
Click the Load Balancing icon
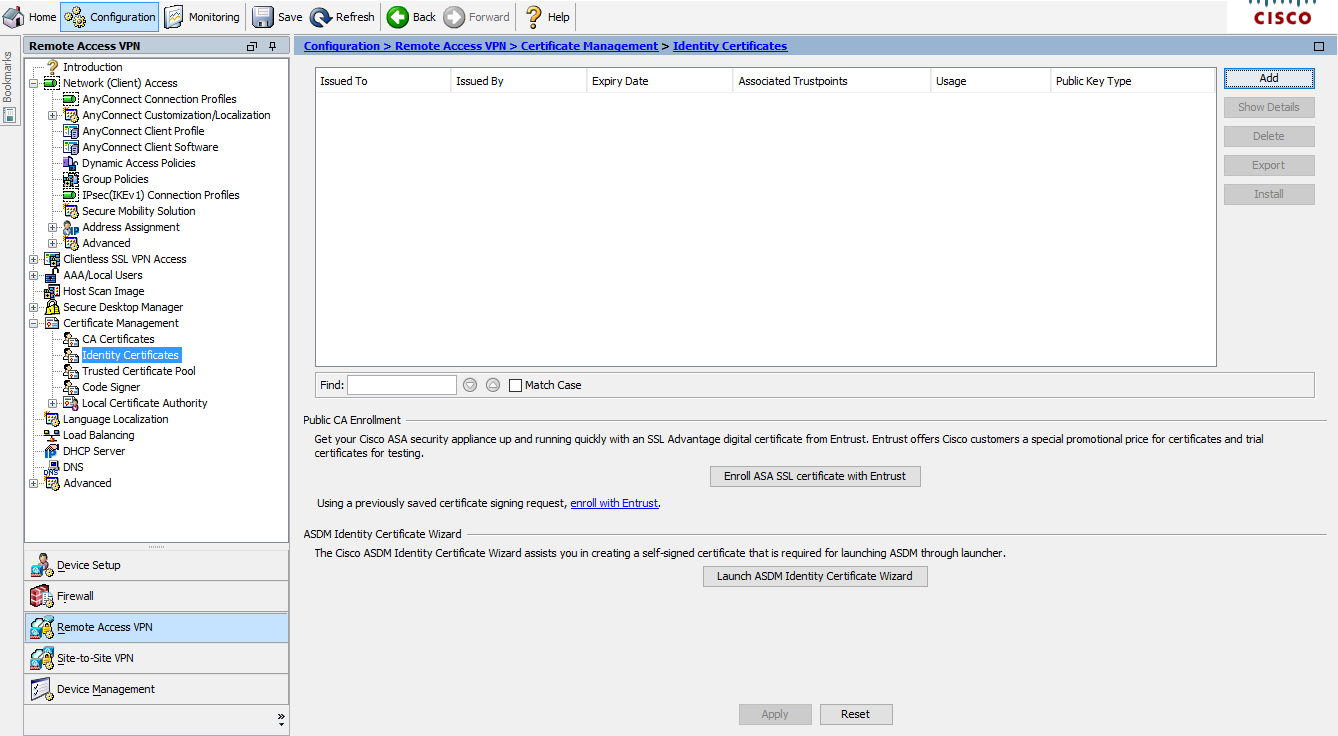pos(52,435)
